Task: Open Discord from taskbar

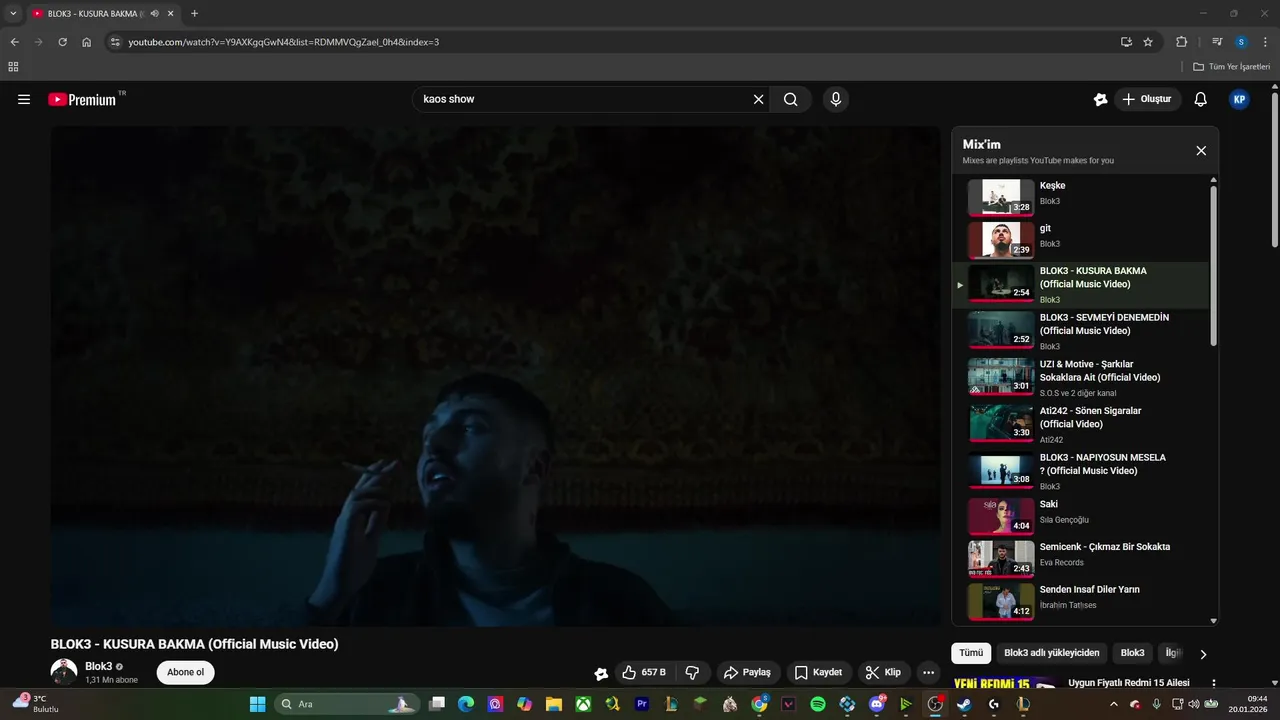Action: 877,704
